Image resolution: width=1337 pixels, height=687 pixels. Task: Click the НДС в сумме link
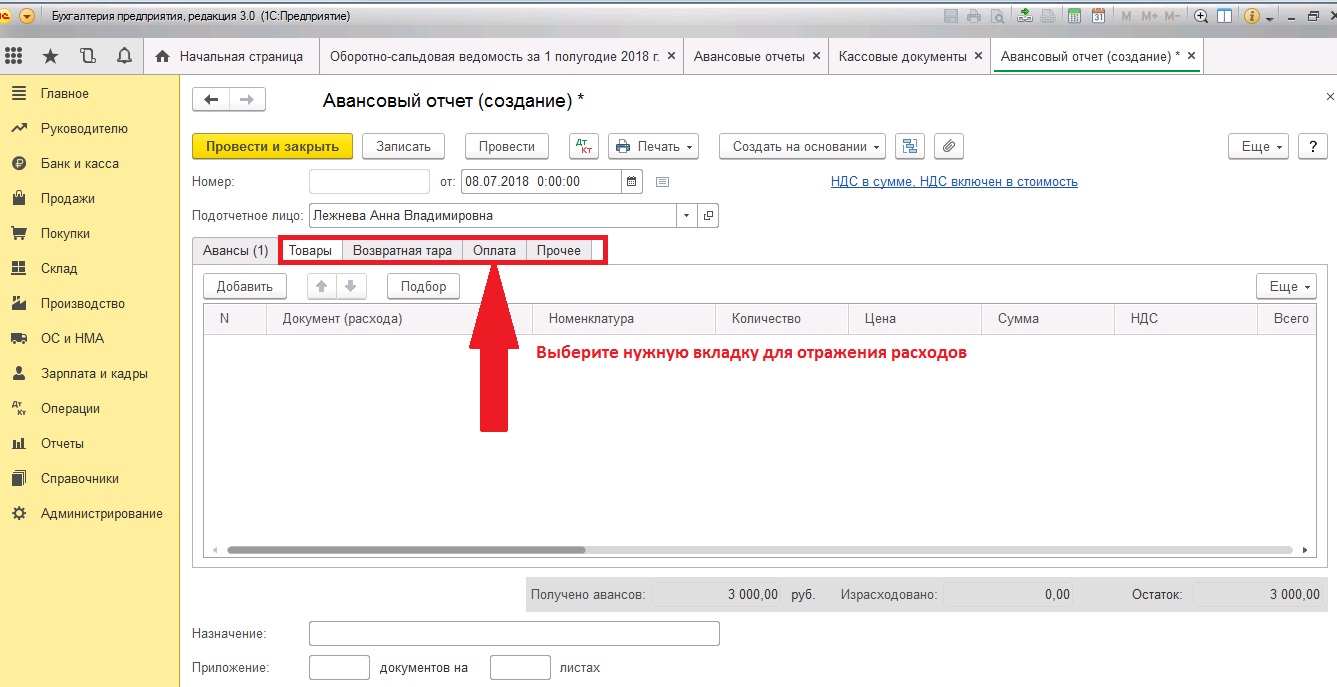[953, 182]
